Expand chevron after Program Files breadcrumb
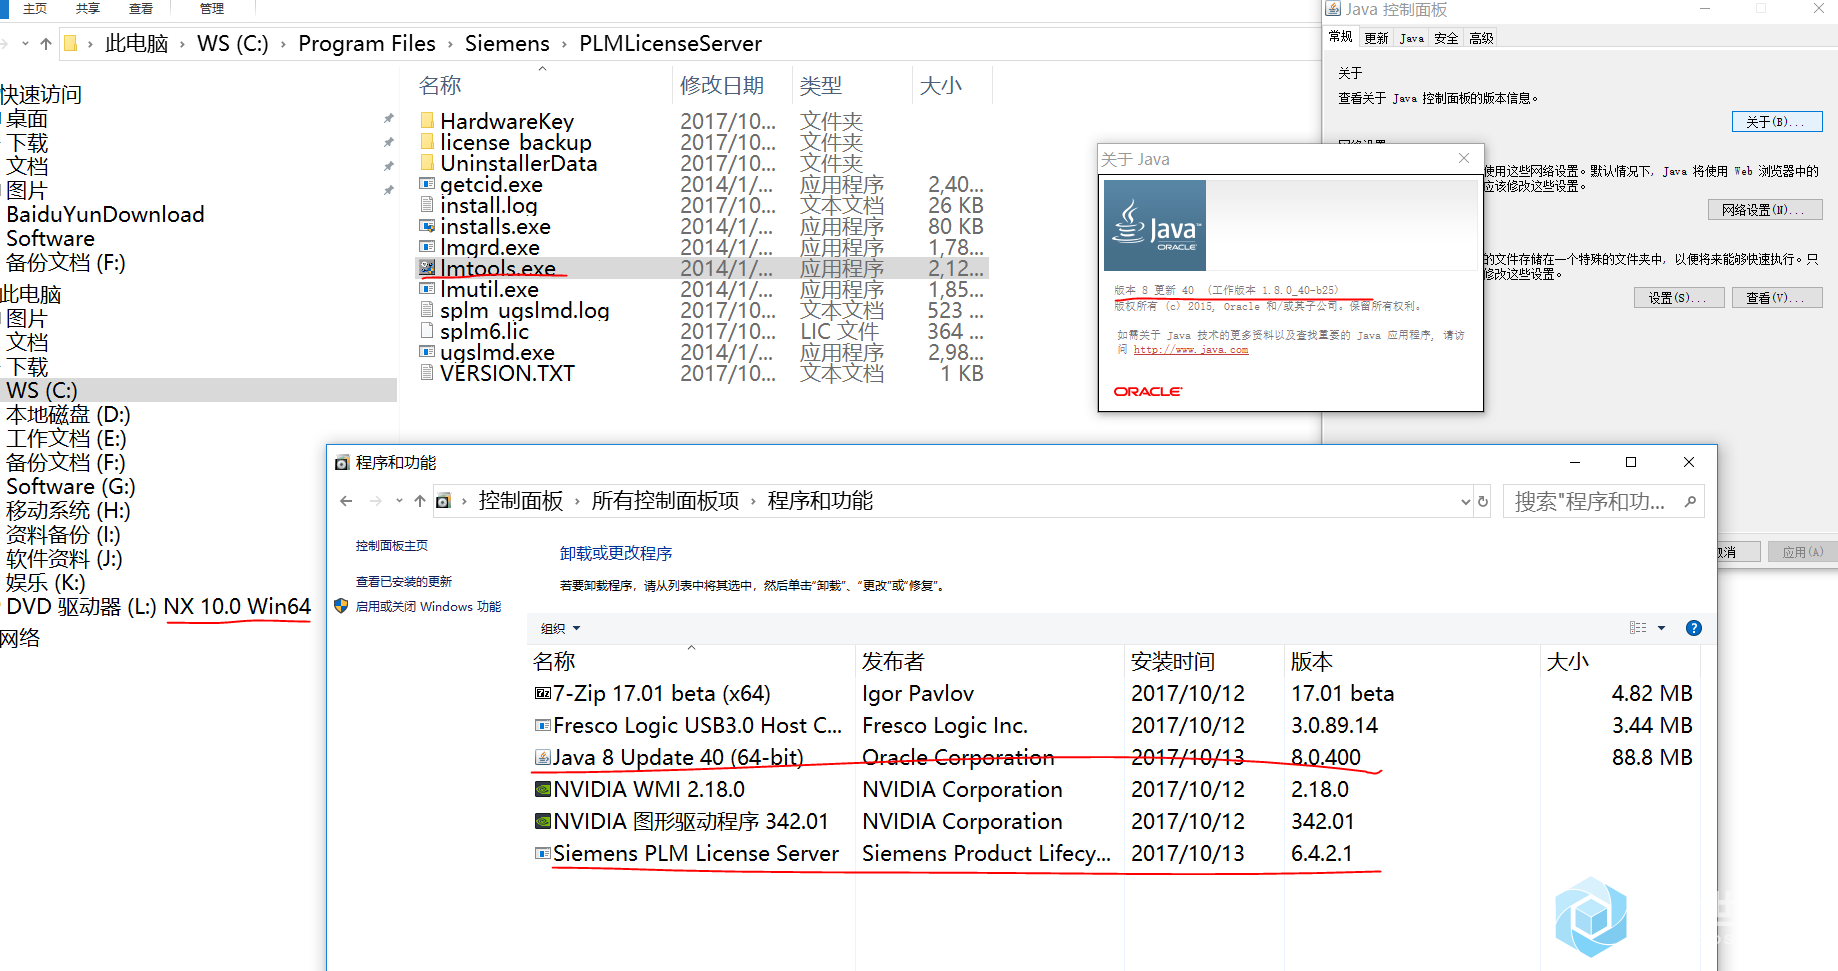Image resolution: width=1838 pixels, height=971 pixels. (450, 44)
